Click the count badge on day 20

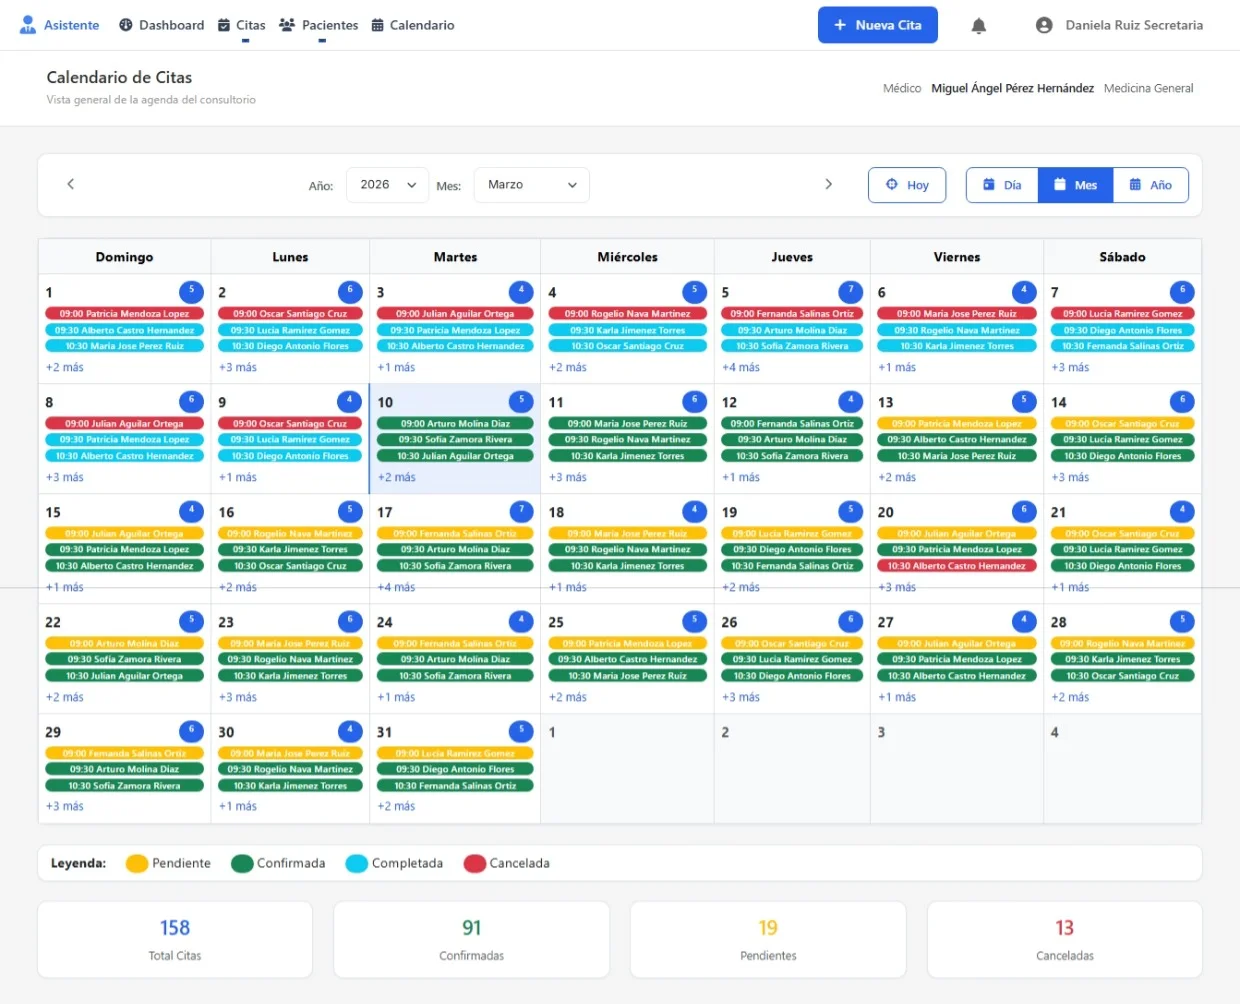(x=1024, y=511)
